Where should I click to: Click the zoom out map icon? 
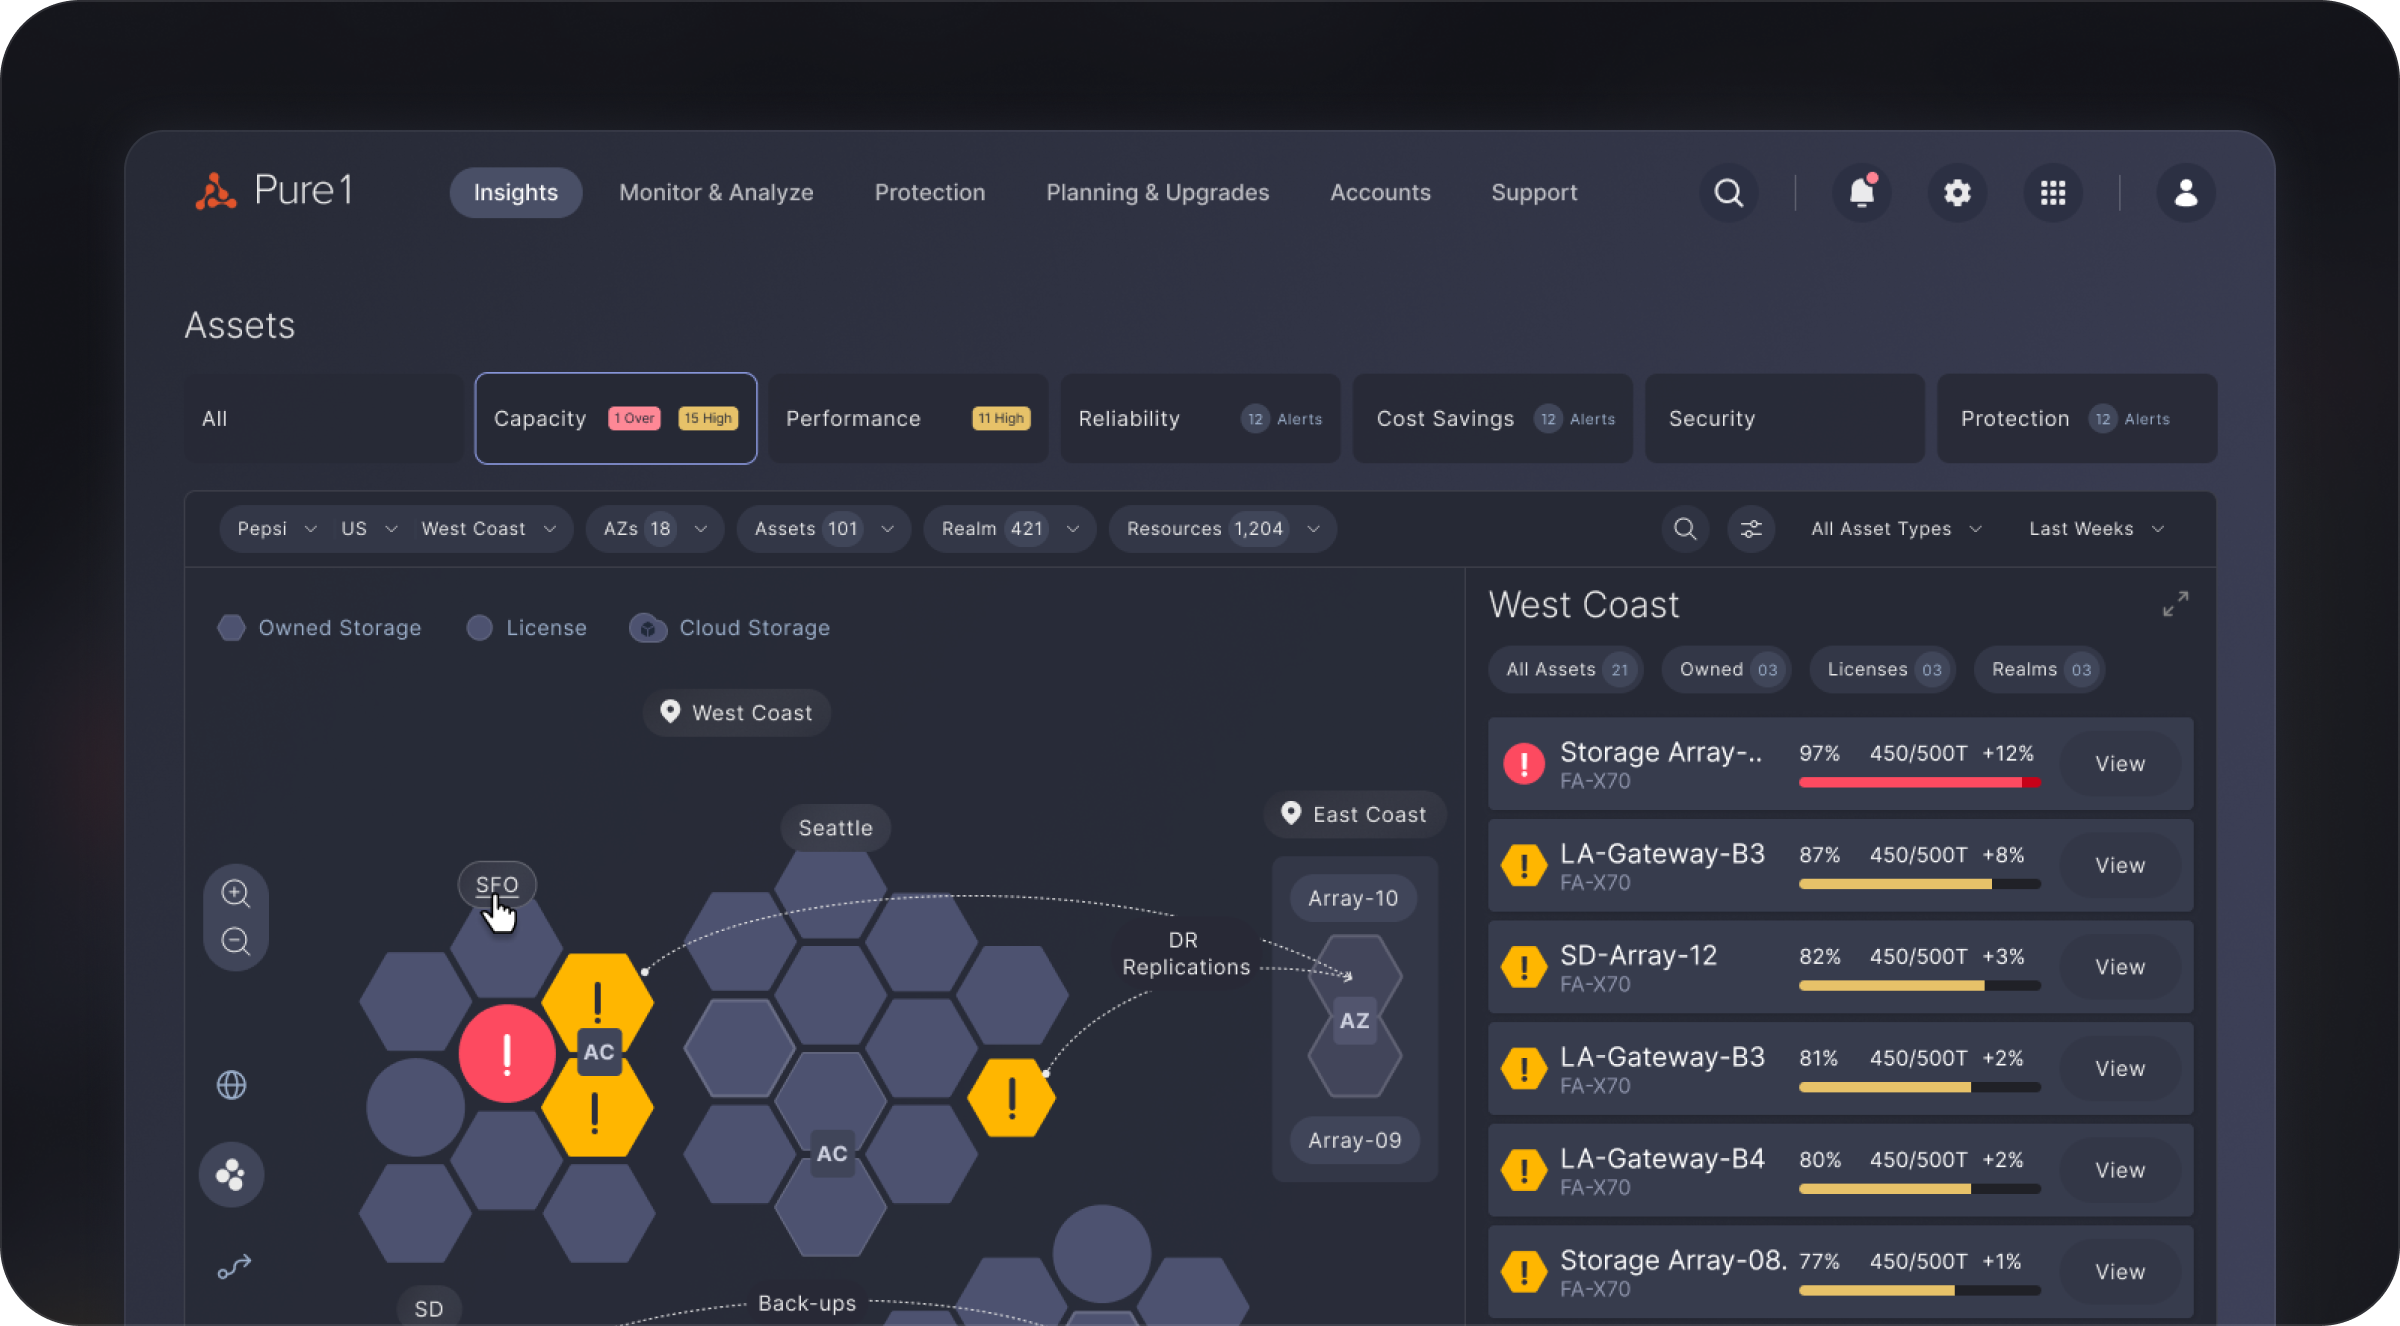[x=236, y=941]
